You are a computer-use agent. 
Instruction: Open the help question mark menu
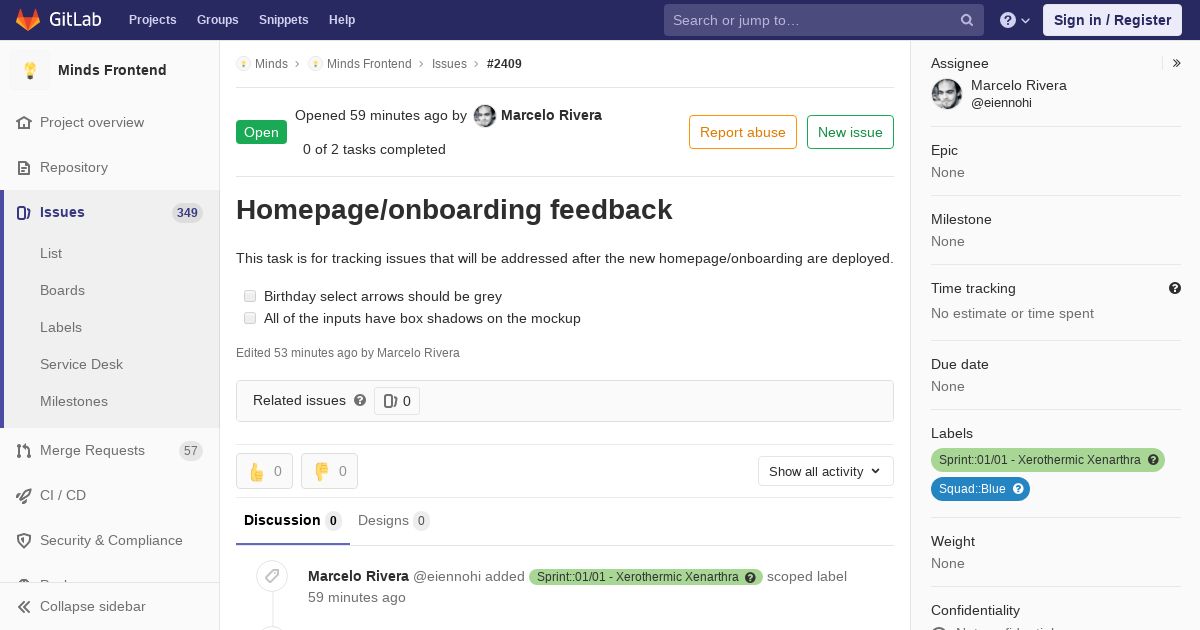point(1015,20)
